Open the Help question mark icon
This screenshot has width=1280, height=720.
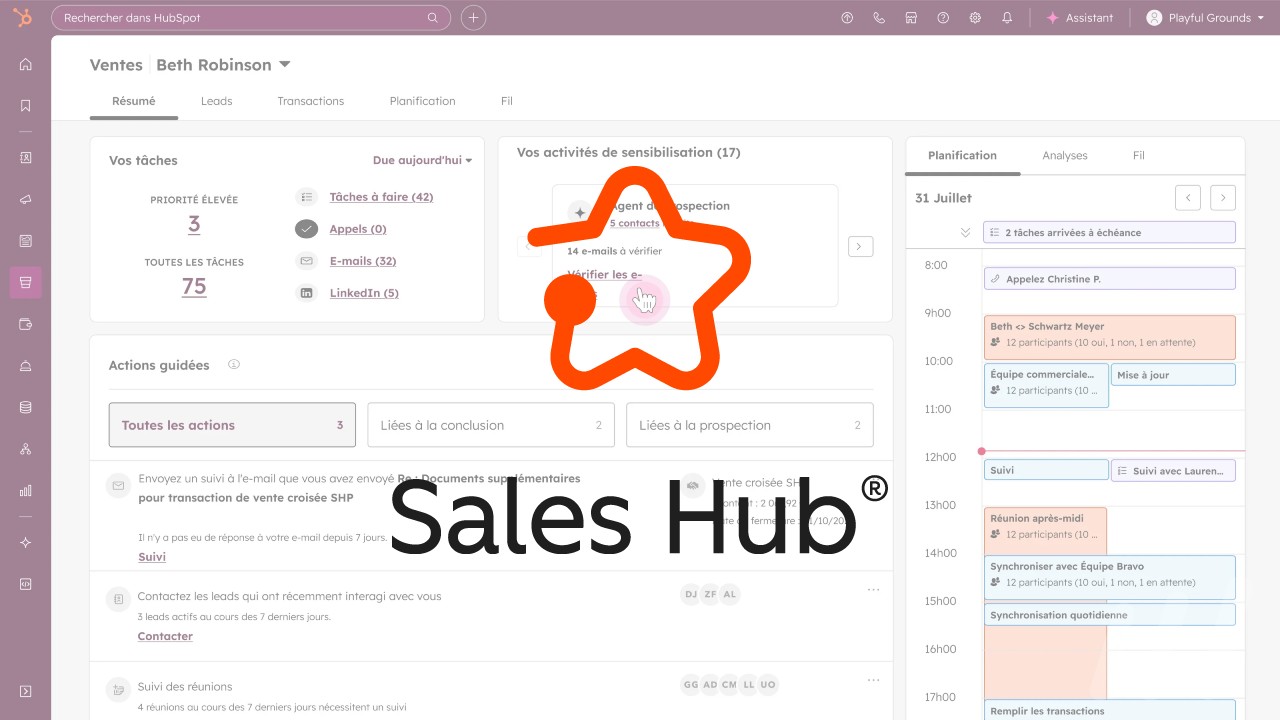[943, 18]
